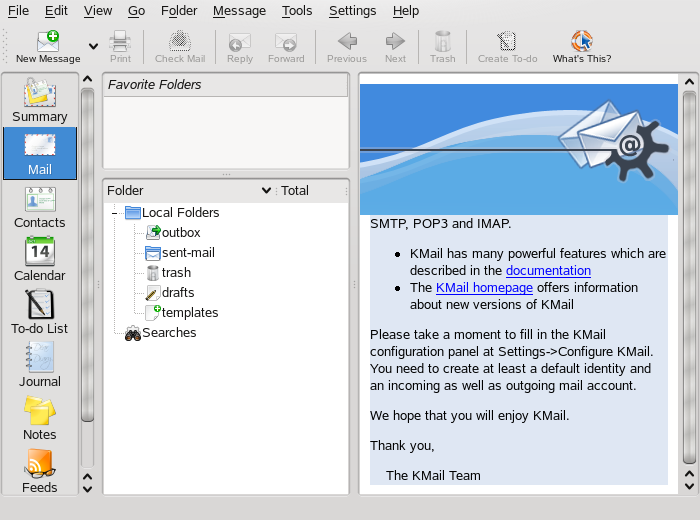700x520 pixels.
Task: Open the KMail homepage link
Action: 484,287
